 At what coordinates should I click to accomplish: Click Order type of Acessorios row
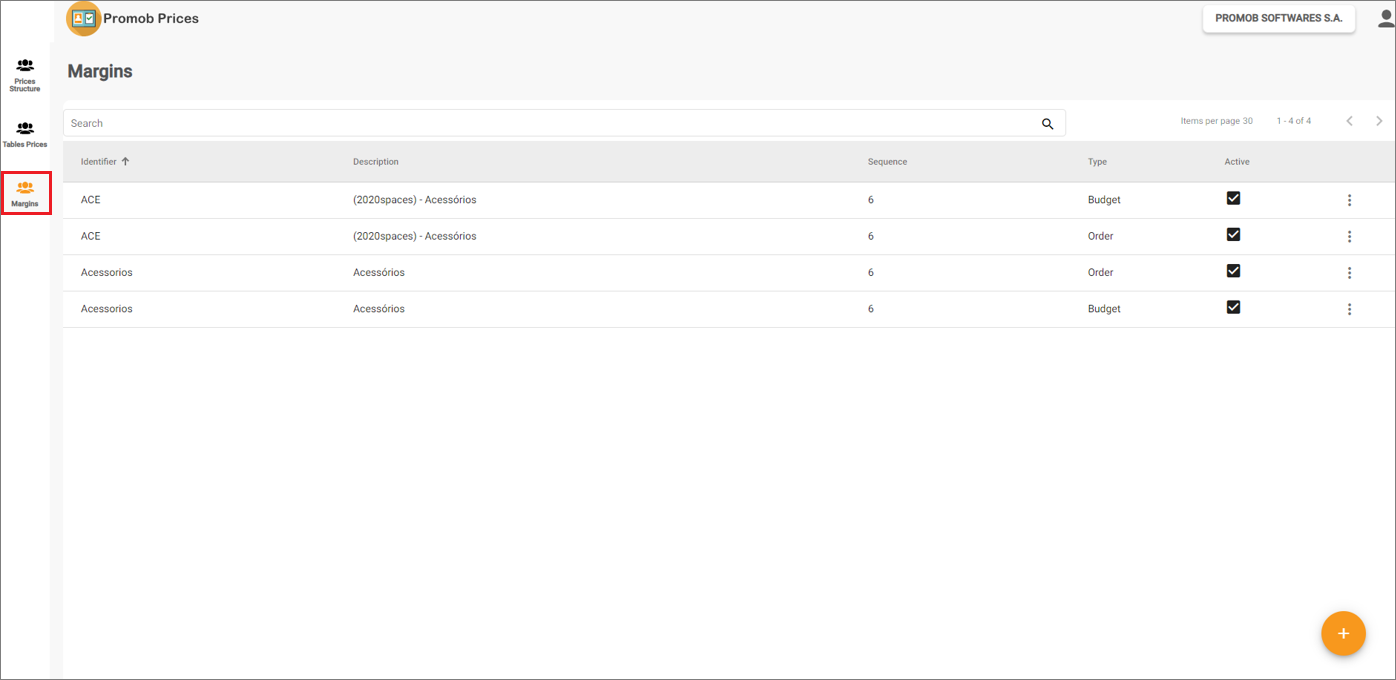[x=1101, y=272]
